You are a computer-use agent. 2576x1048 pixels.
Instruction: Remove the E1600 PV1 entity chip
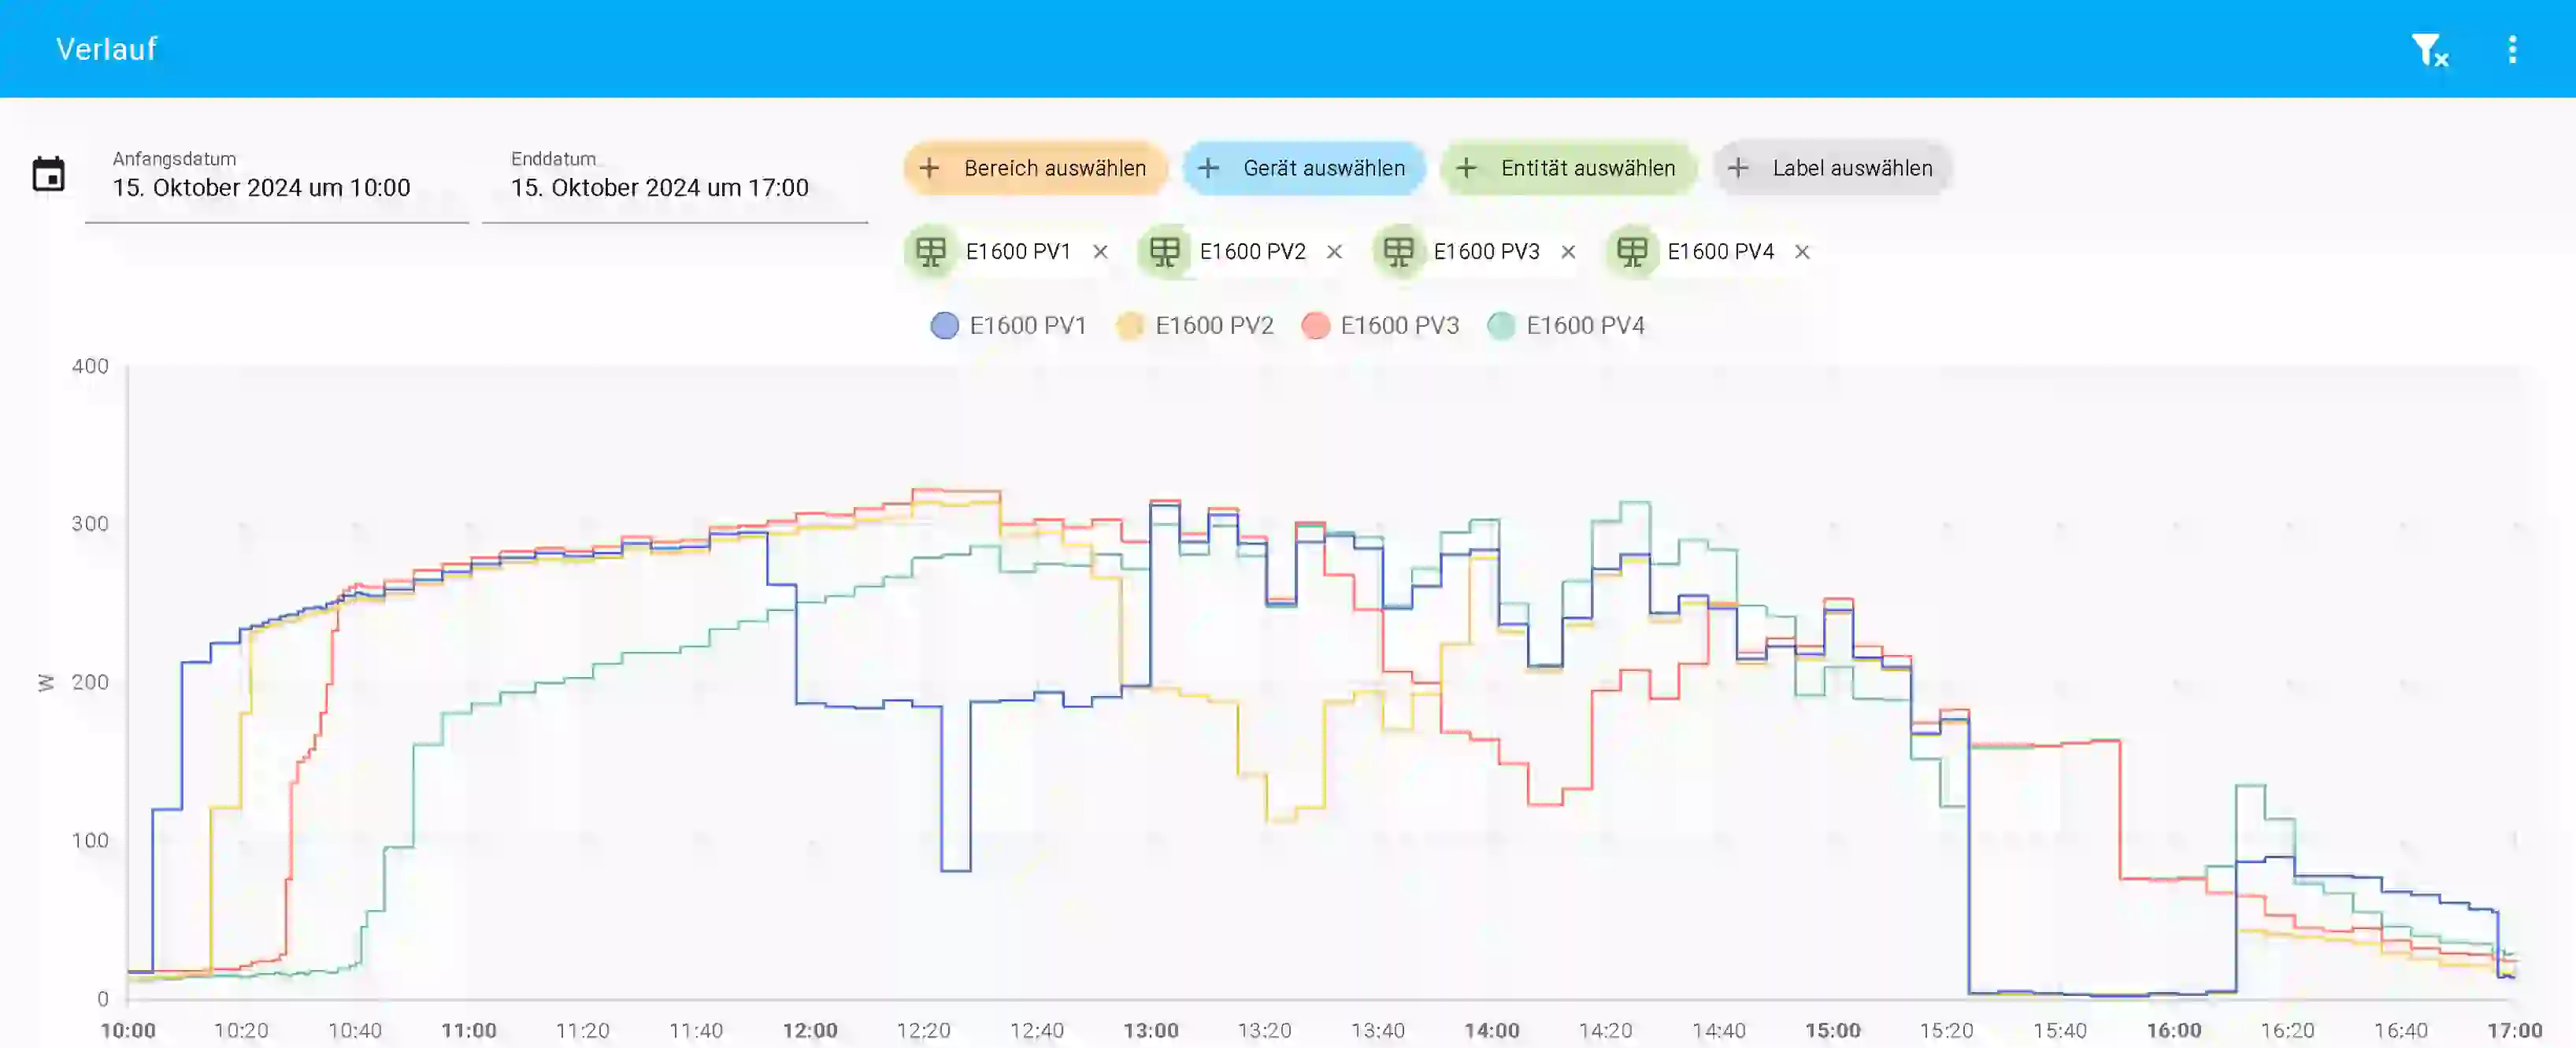pyautogui.click(x=1100, y=252)
